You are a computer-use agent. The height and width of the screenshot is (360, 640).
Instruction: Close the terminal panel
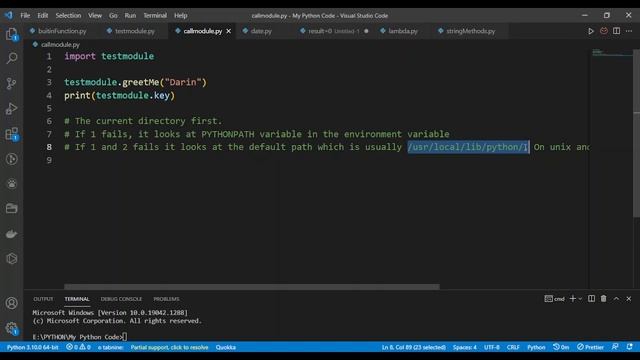pos(629,299)
